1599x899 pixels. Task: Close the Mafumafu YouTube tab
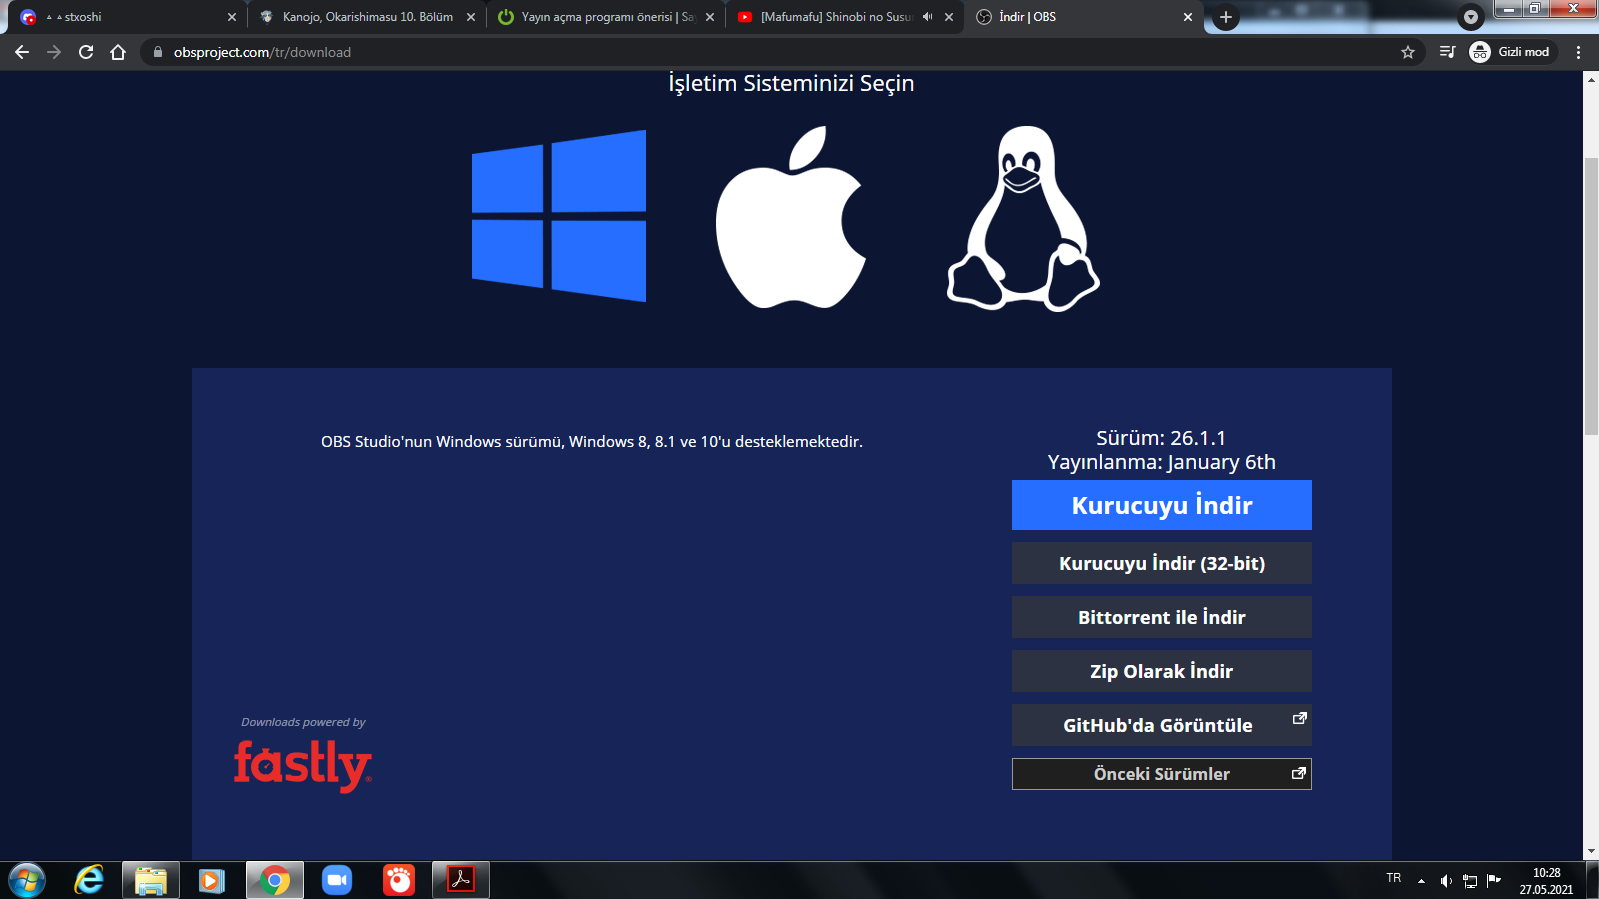click(x=949, y=17)
